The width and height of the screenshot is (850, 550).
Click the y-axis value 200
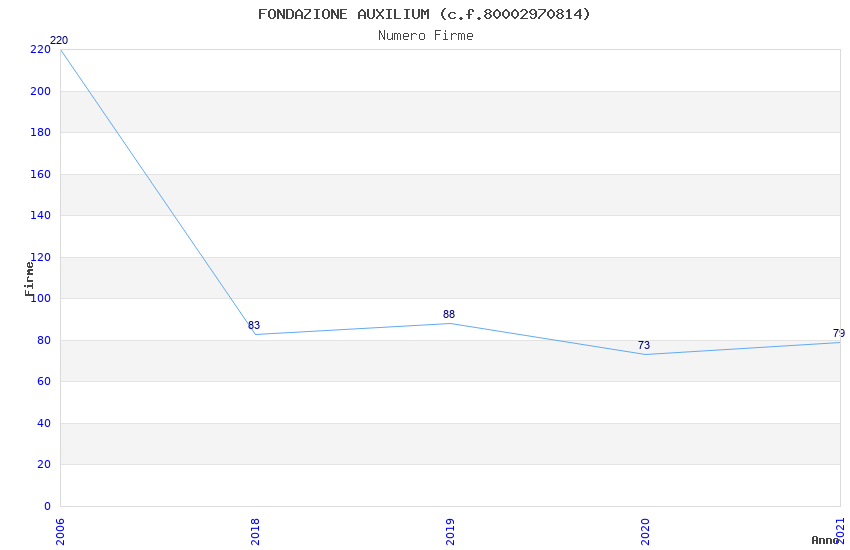click(41, 91)
